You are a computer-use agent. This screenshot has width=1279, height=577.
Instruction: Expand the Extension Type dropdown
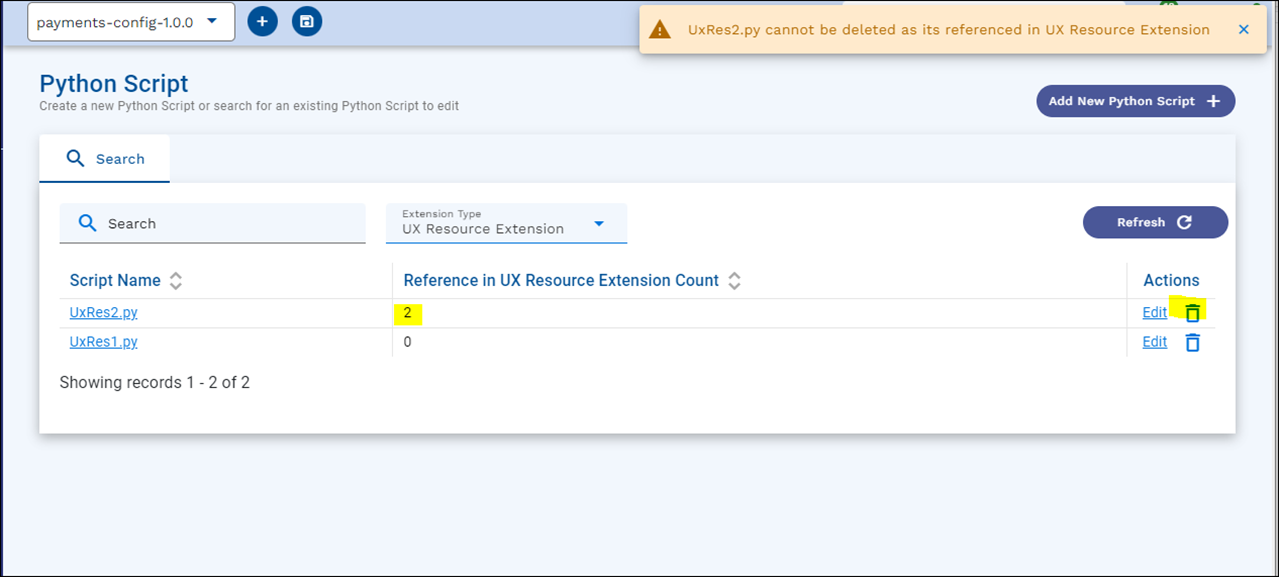tap(506, 223)
